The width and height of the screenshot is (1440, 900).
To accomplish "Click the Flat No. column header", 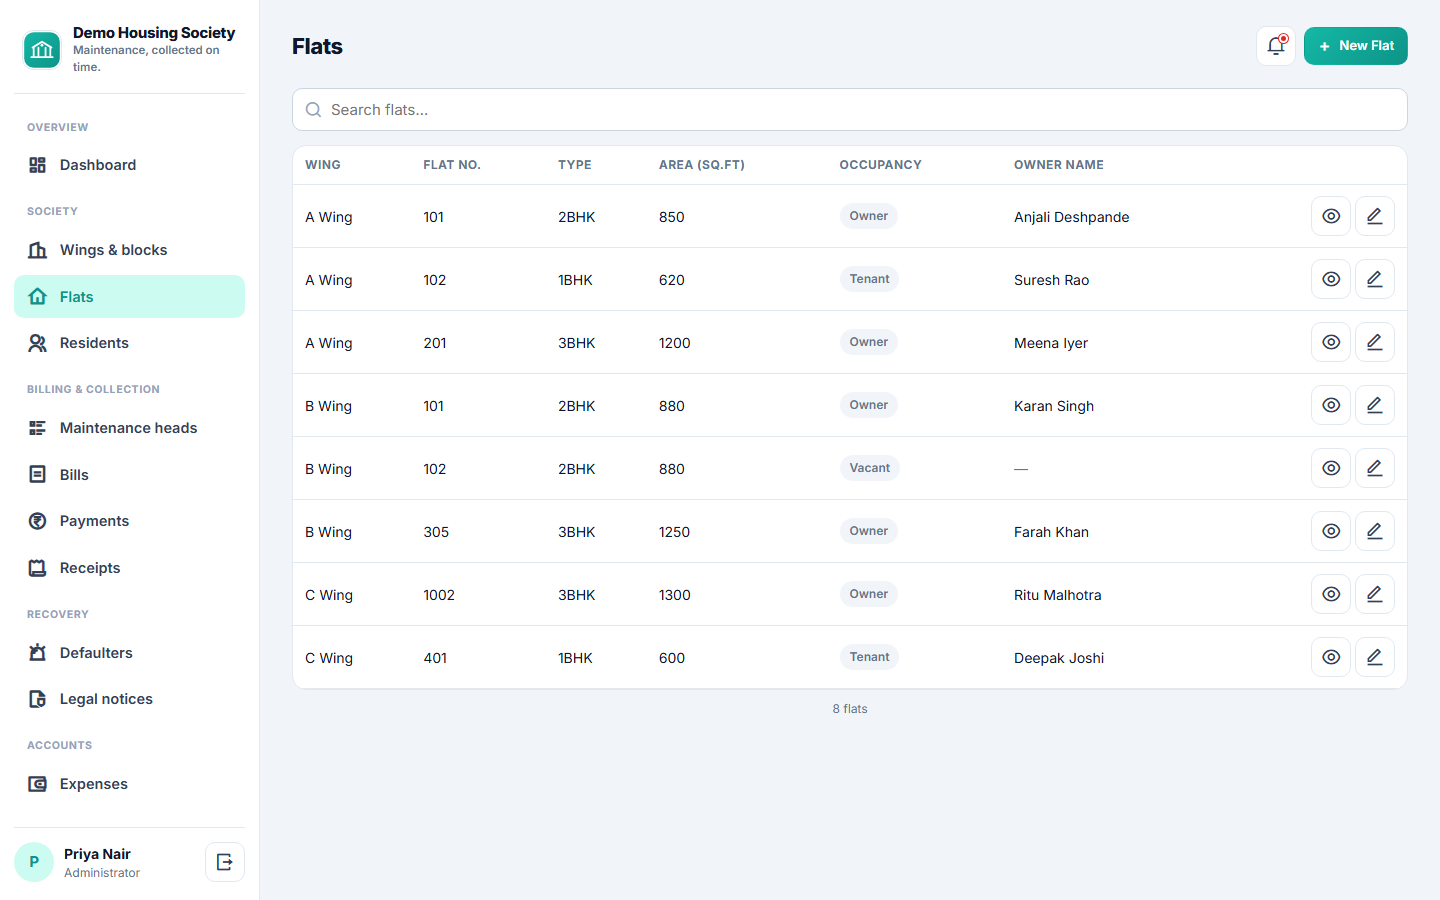I will pyautogui.click(x=452, y=165).
